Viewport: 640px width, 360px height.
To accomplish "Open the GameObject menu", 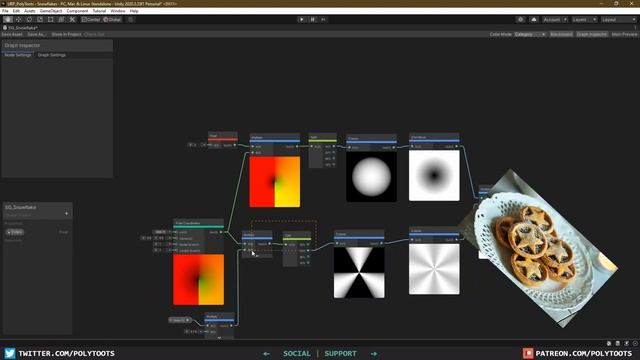I will pyautogui.click(x=51, y=11).
